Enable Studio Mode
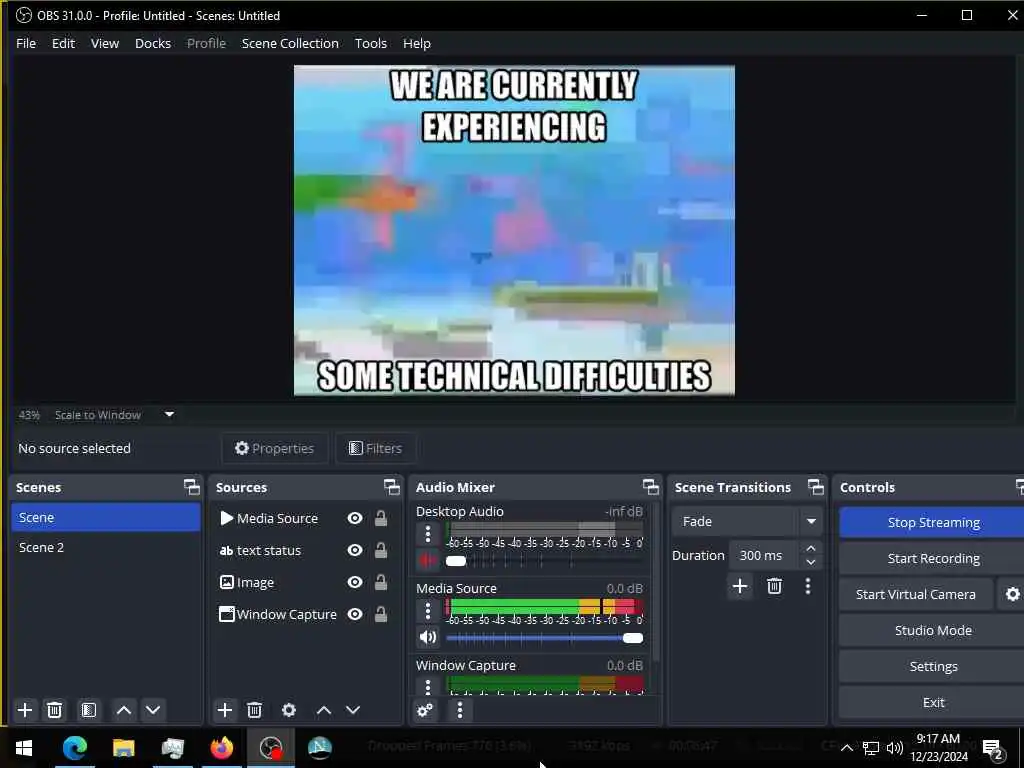The image size is (1024, 768). coord(933,630)
